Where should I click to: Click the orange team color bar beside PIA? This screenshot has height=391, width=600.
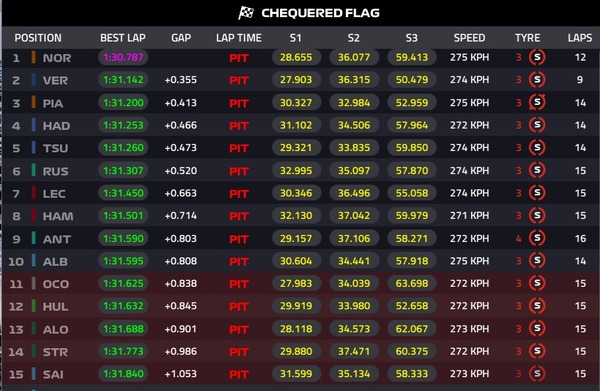(34, 102)
